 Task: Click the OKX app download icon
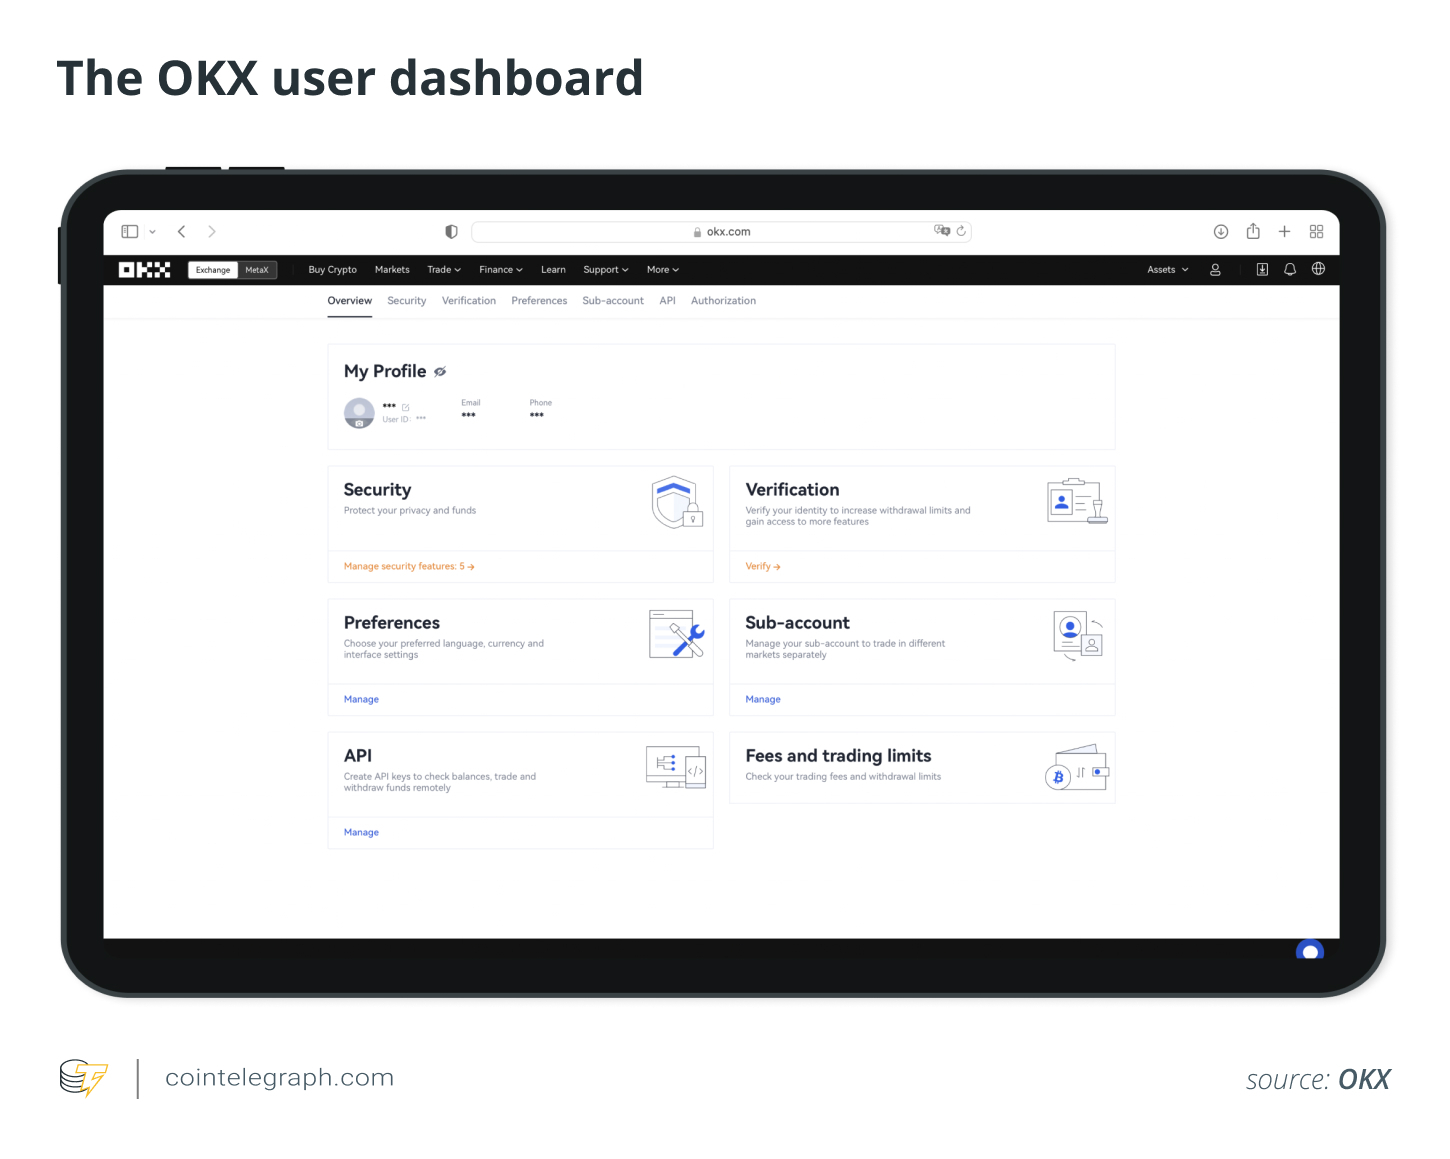point(1262,270)
